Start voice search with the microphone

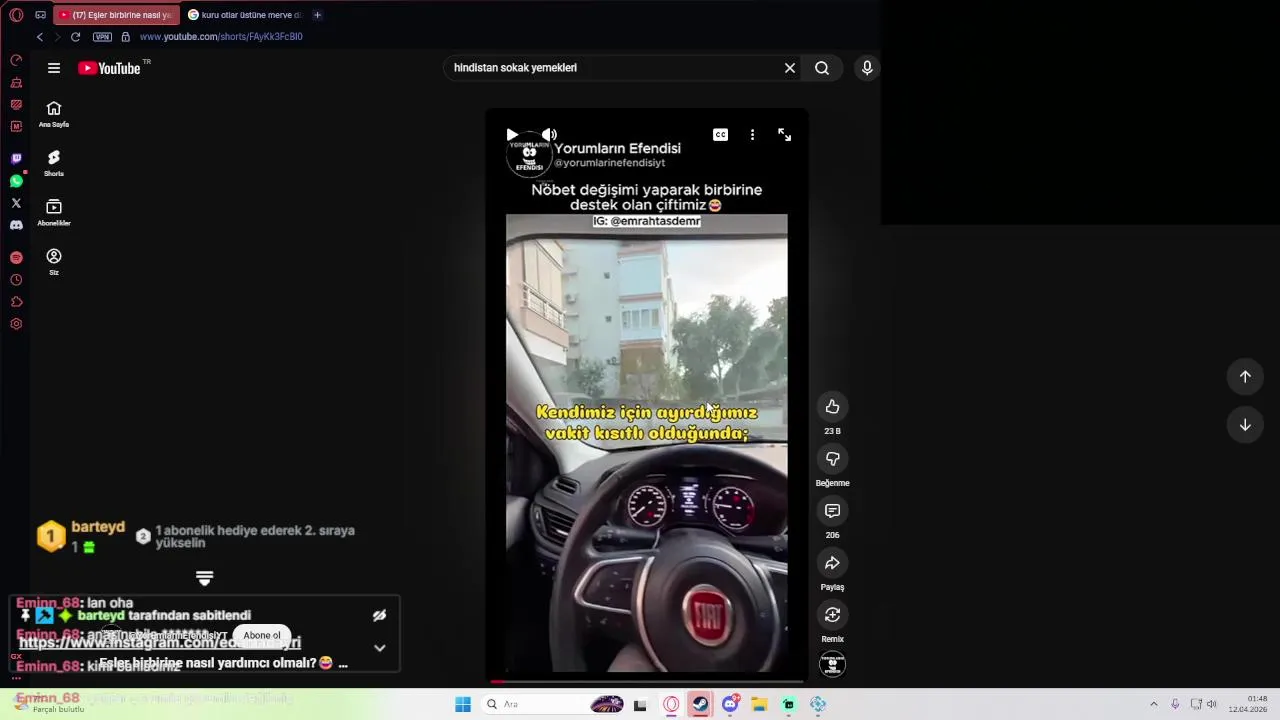tap(867, 68)
